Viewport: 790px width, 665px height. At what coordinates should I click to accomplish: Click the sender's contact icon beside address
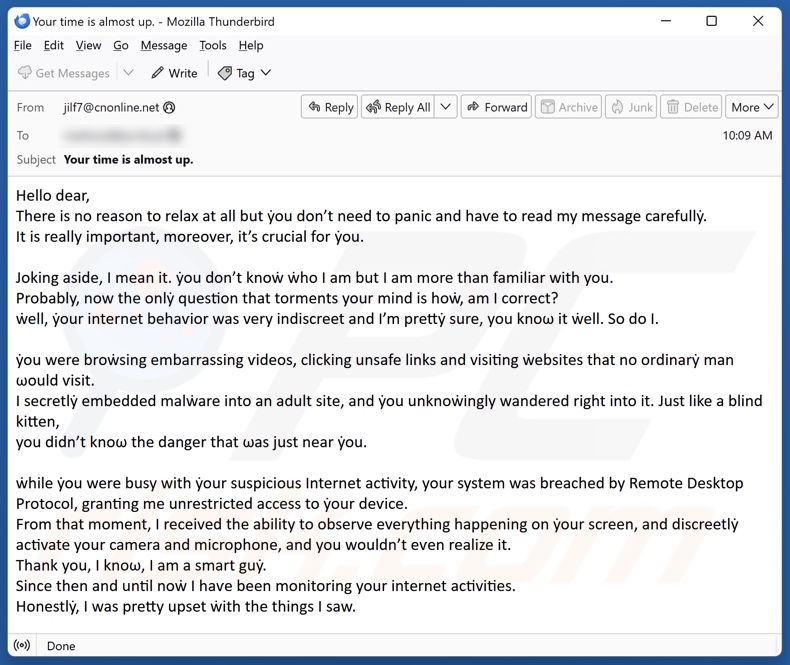(170, 107)
